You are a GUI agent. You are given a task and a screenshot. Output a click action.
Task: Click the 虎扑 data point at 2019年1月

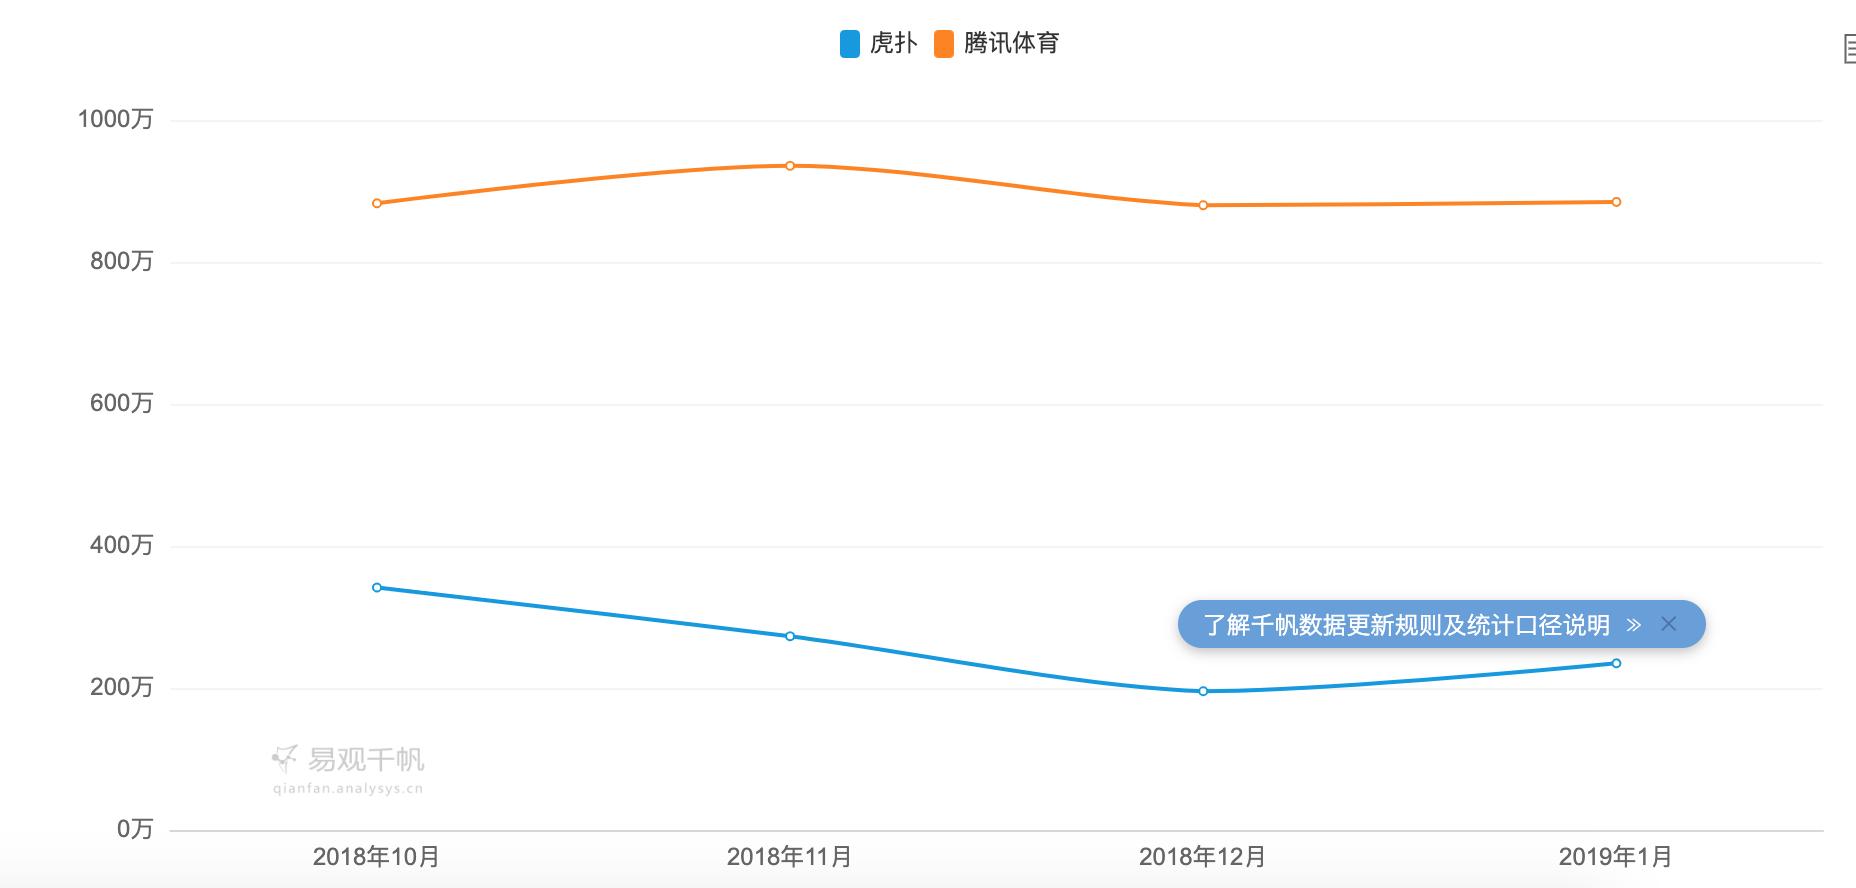point(1616,663)
